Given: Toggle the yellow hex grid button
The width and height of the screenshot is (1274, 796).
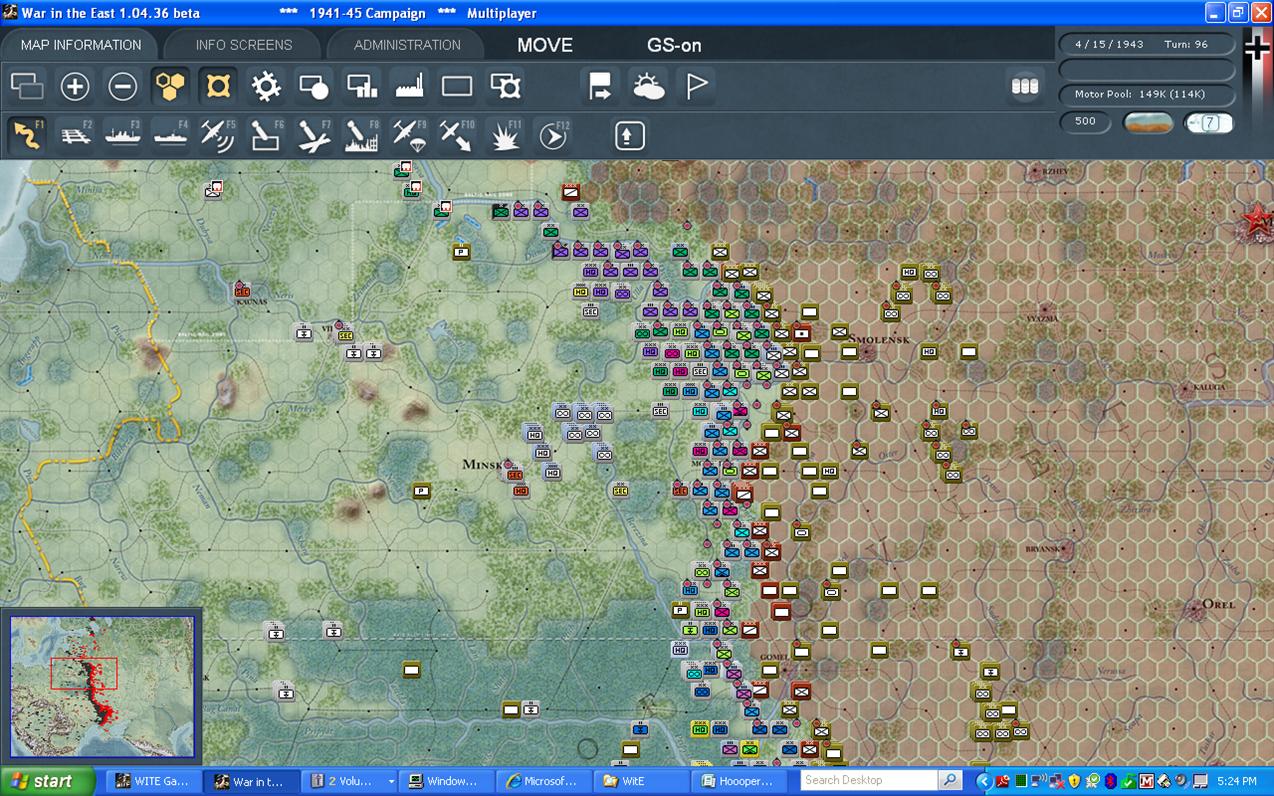Looking at the screenshot, I should 171,87.
